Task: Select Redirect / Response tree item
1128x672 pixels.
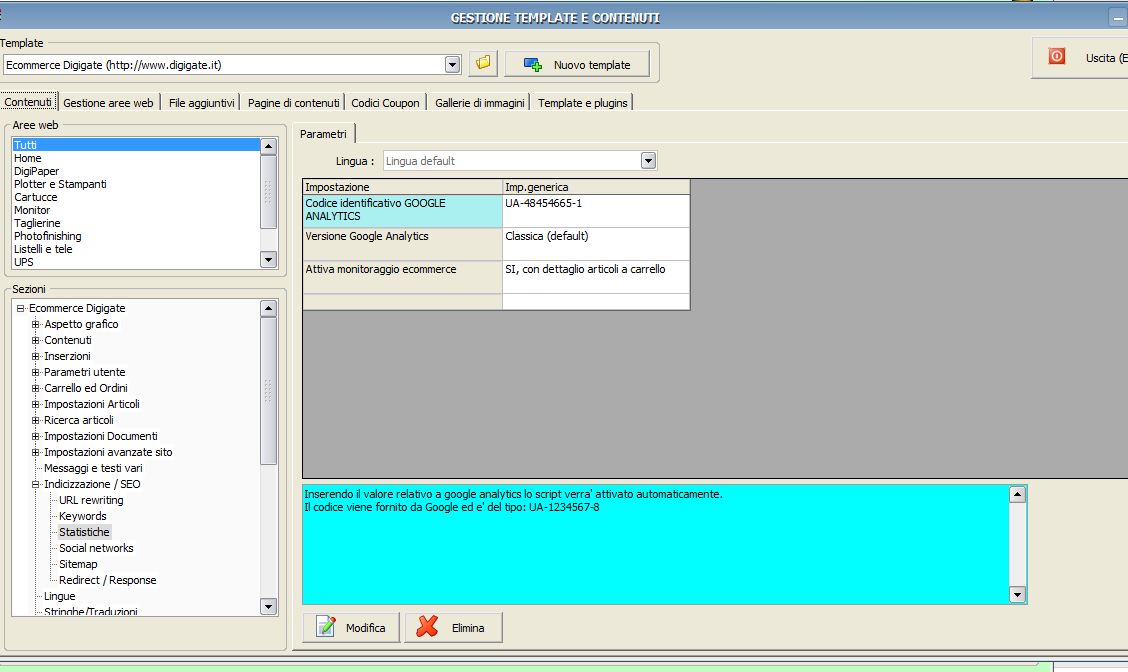Action: [107, 580]
